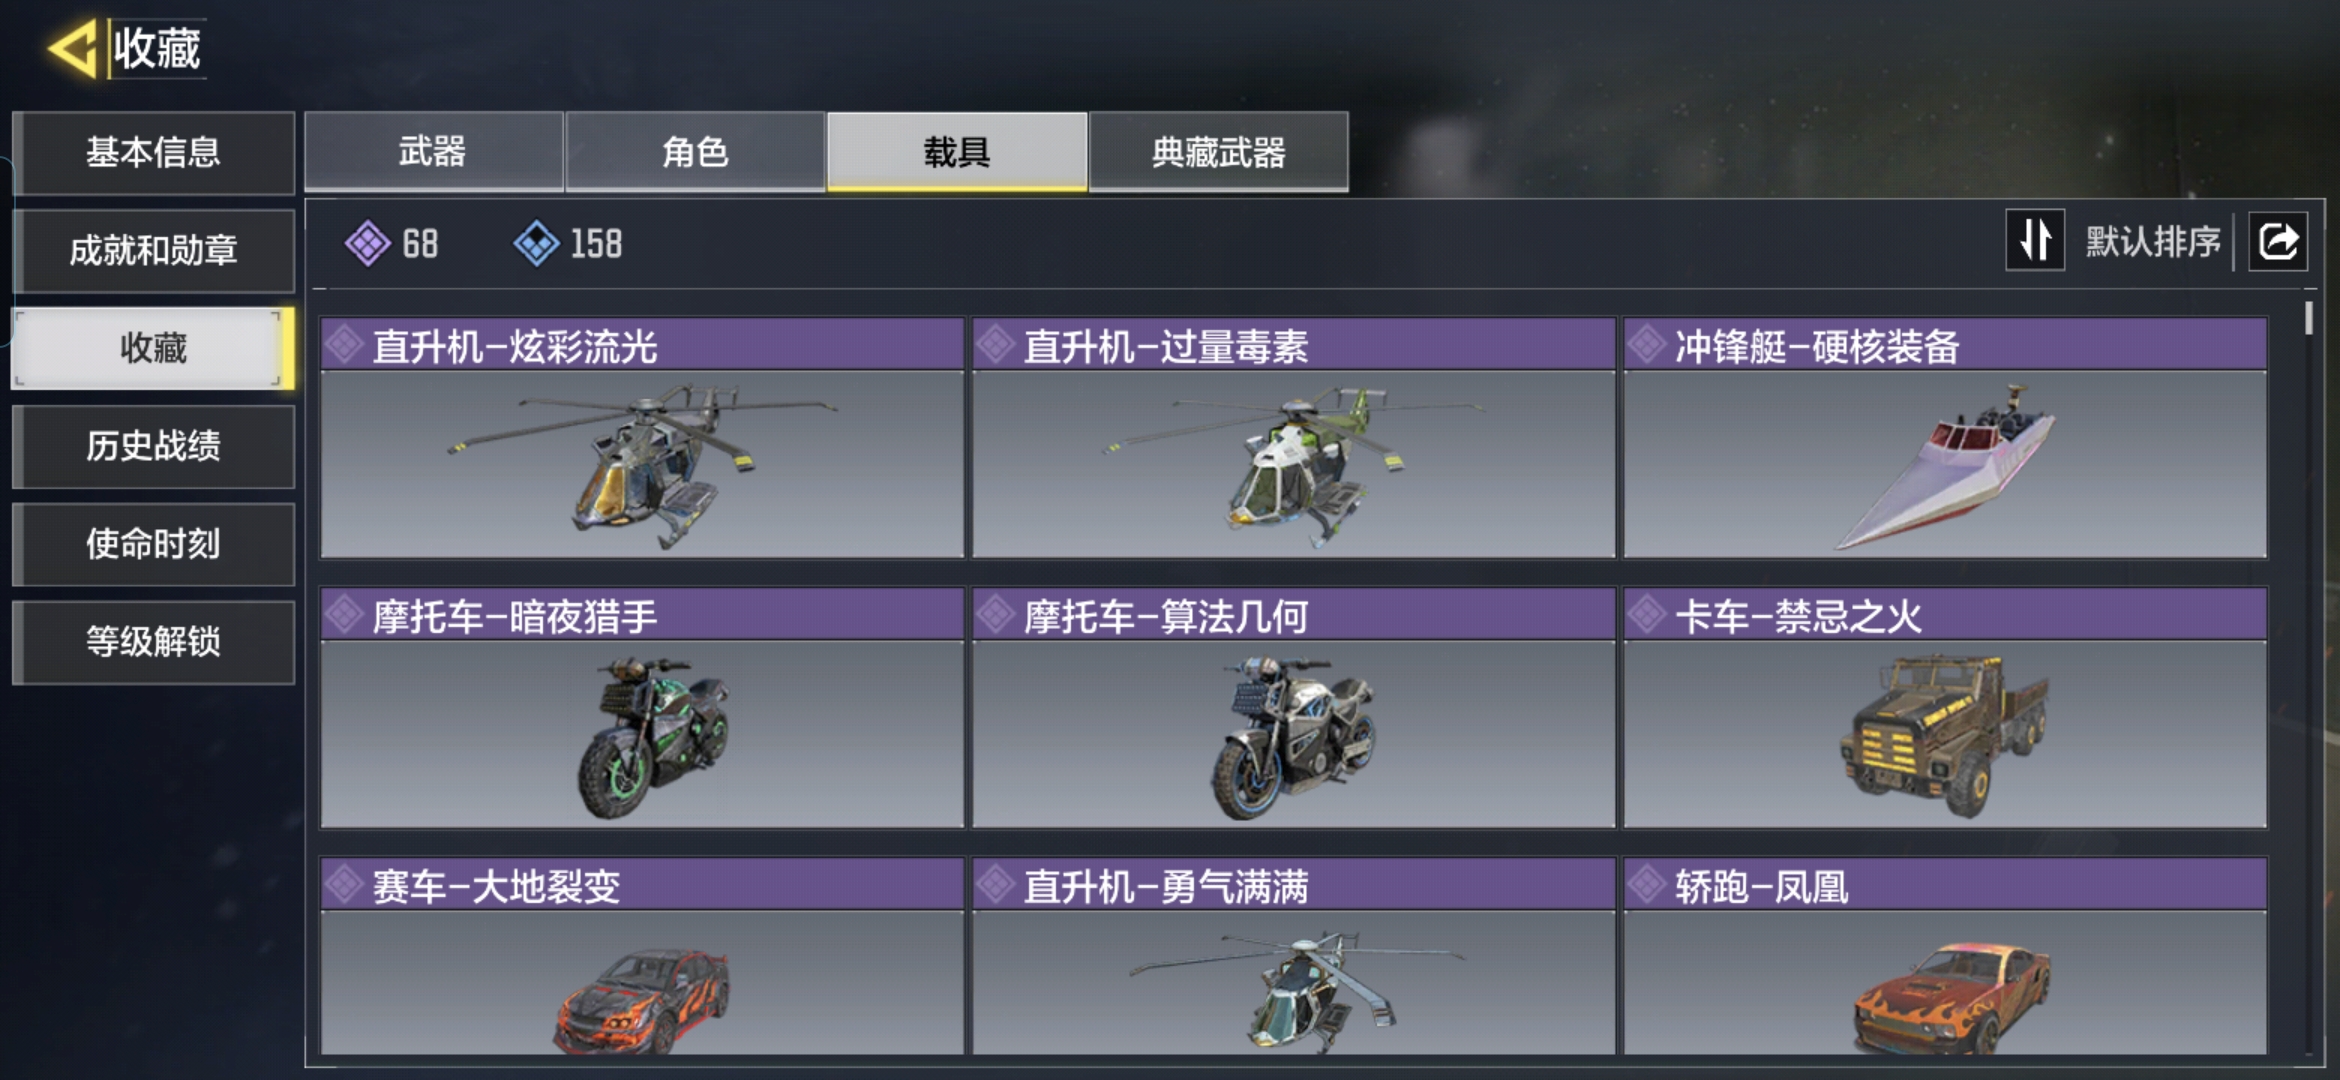This screenshot has height=1080, width=2340.
Task: Select the 卡车-禁忌之火 truck card
Action: 1945,708
